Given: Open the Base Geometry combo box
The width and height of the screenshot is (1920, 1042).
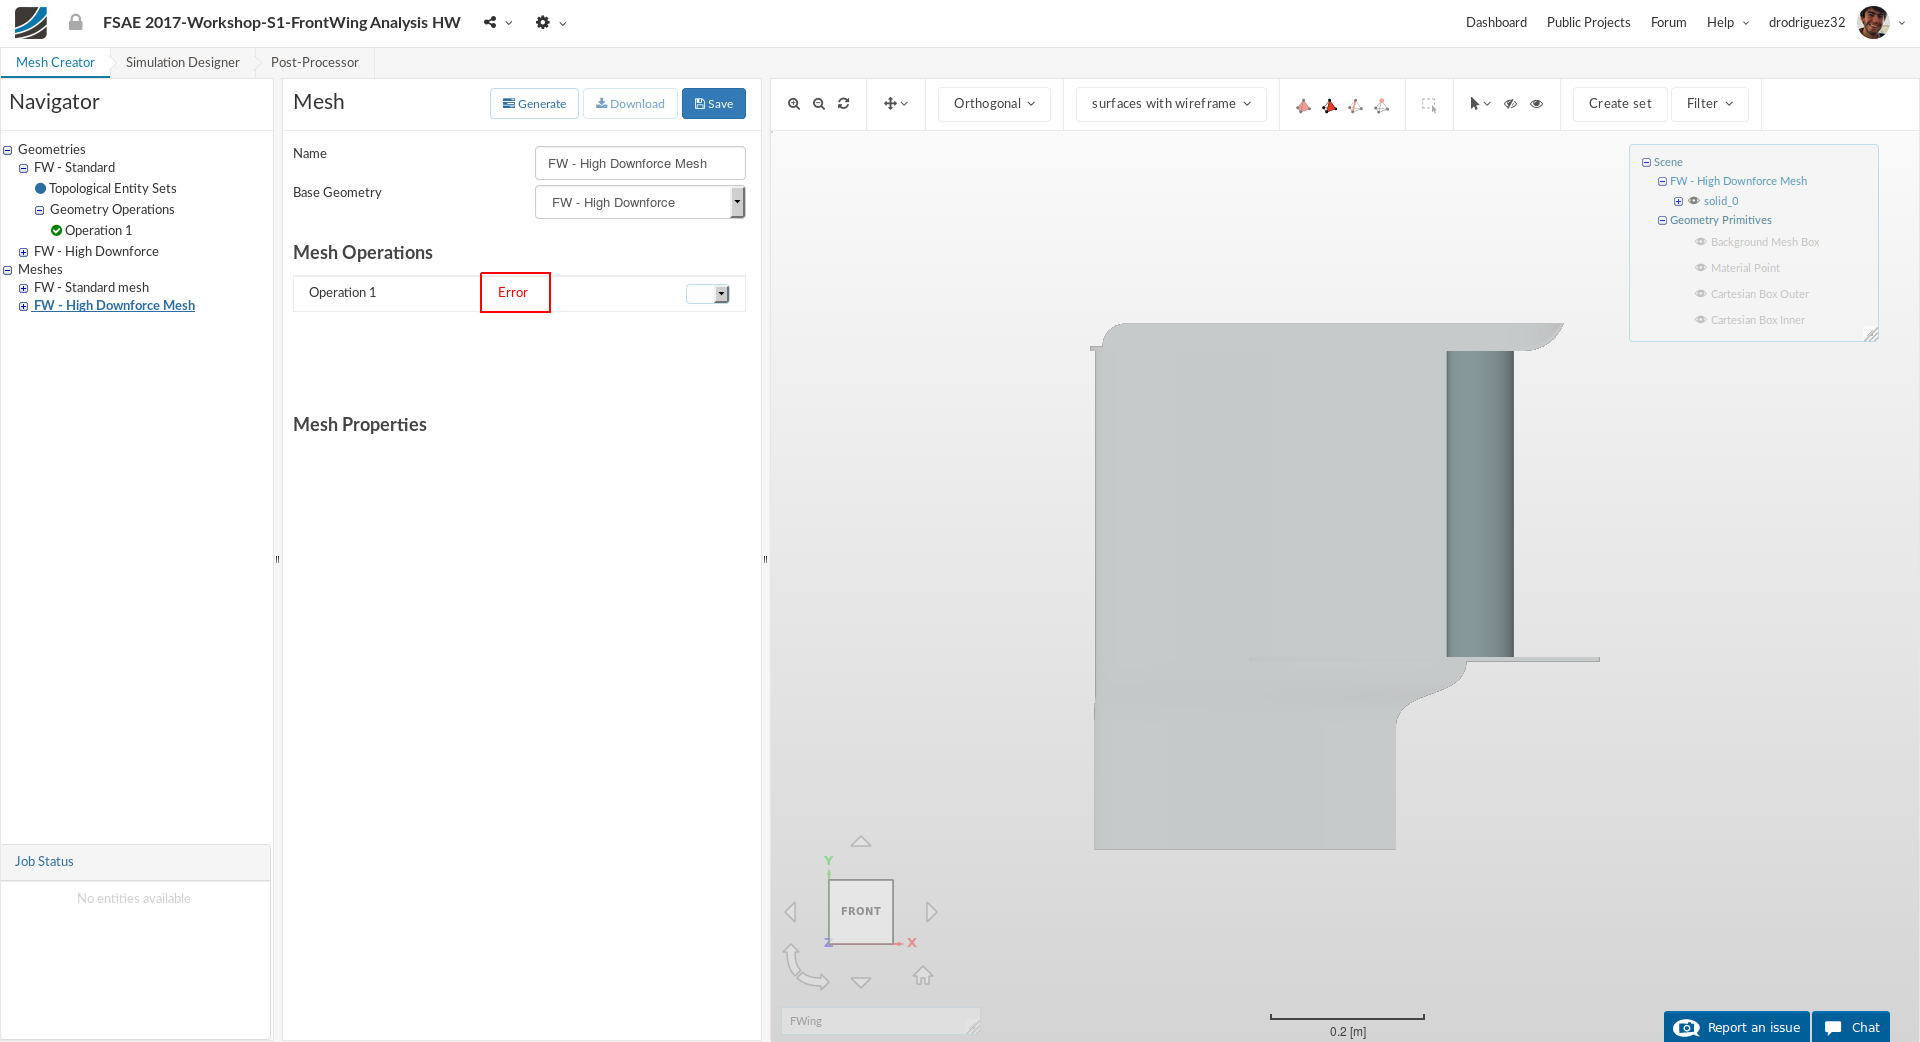Looking at the screenshot, I should pyautogui.click(x=640, y=202).
